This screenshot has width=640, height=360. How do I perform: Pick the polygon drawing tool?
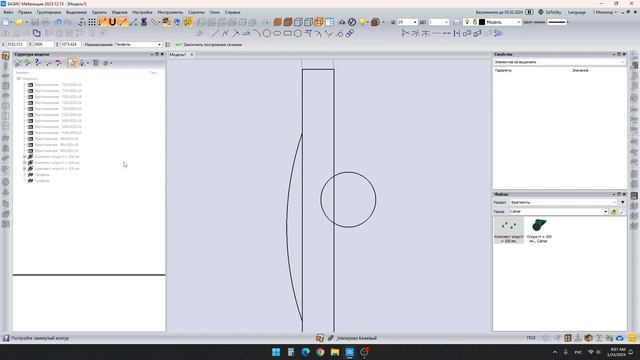click(x=298, y=33)
